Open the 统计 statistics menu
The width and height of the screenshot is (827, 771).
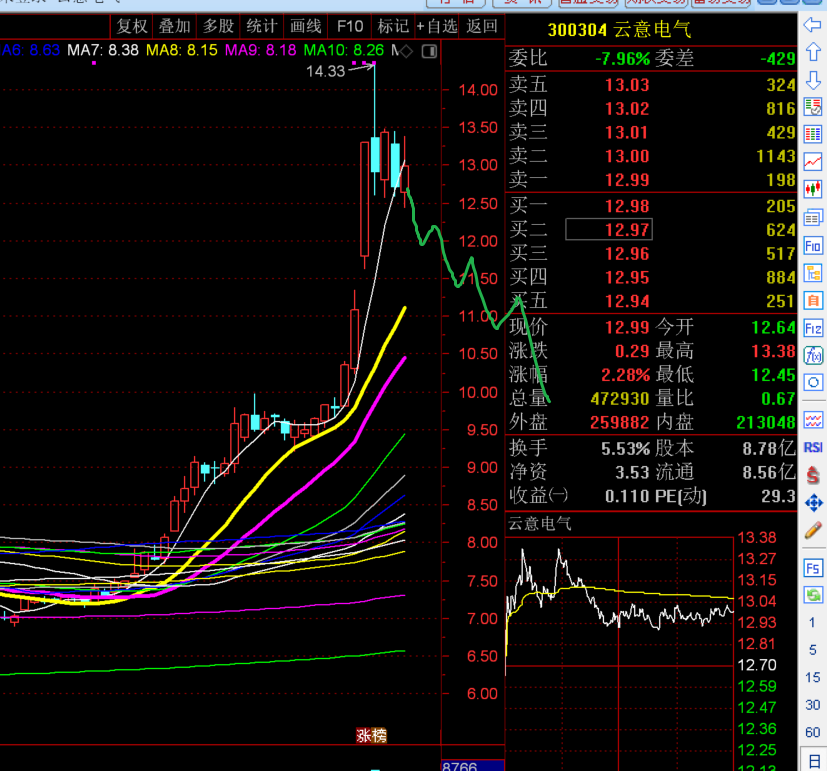click(262, 26)
